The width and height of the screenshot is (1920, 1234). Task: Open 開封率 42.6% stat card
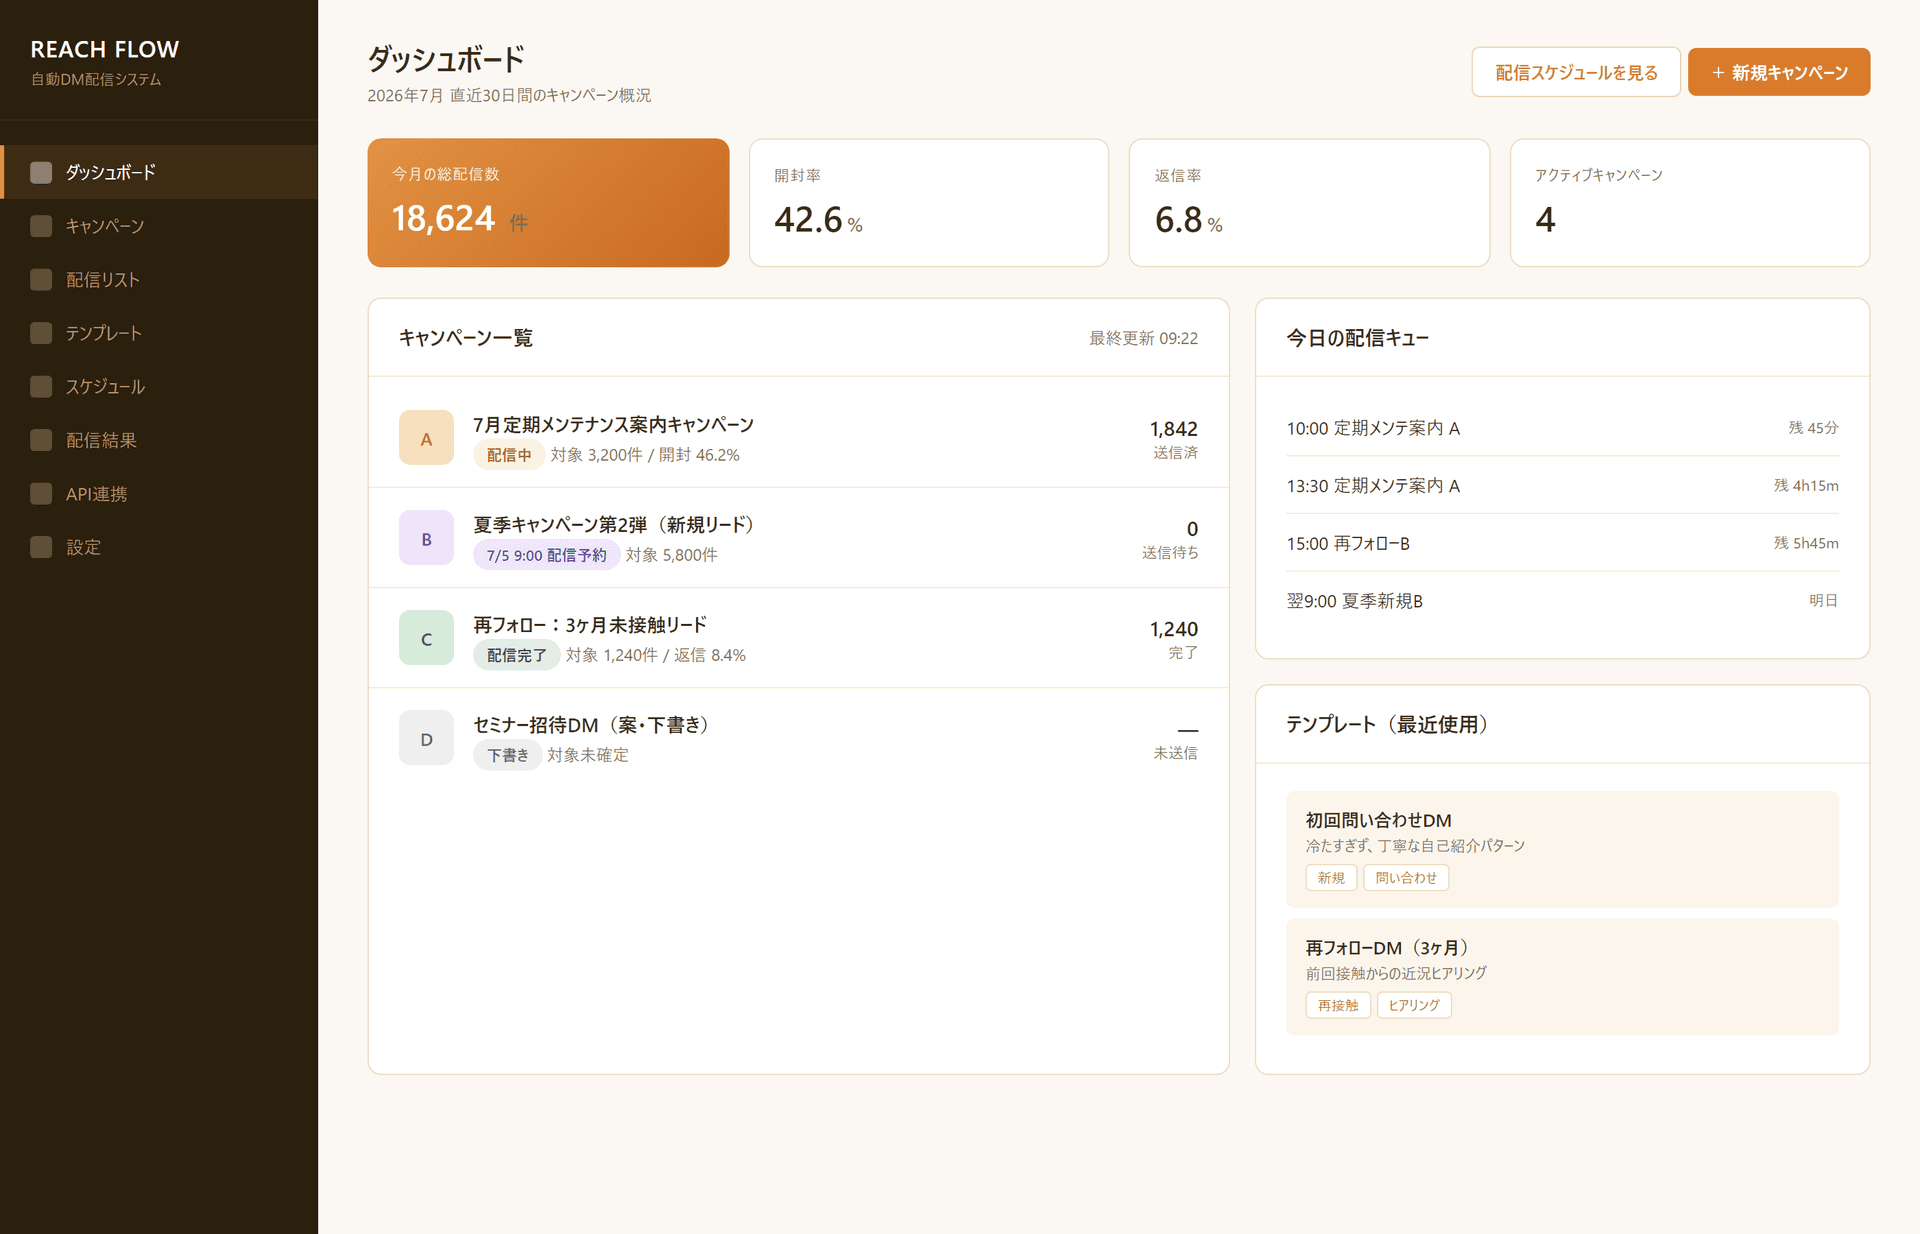[929, 202]
